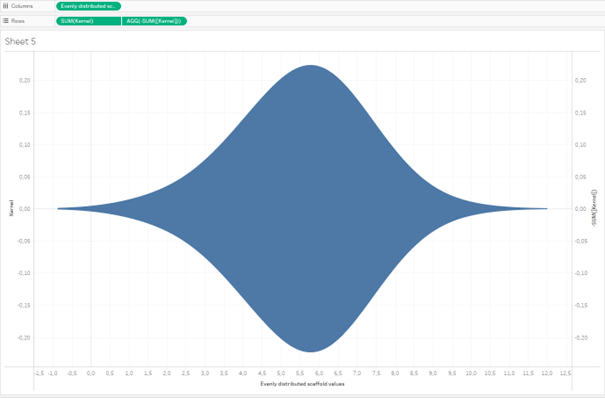Click the Evenly distributed scaffold values axis label
Viewport: 605px width, 398px height.
click(x=302, y=384)
